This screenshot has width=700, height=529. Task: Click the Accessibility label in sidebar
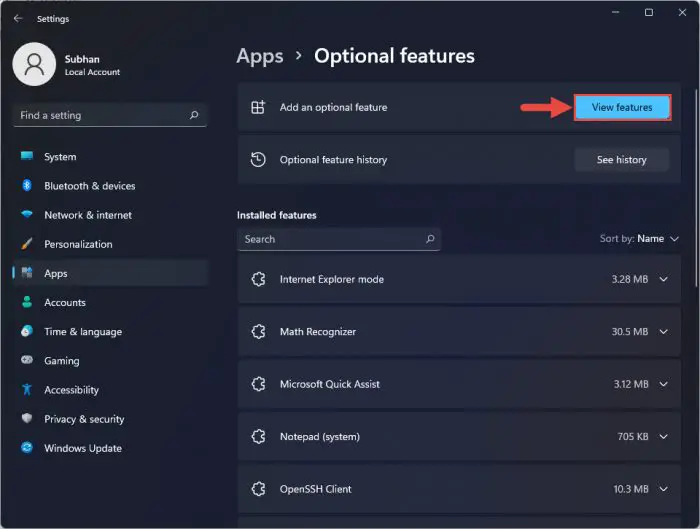pyautogui.click(x=71, y=390)
